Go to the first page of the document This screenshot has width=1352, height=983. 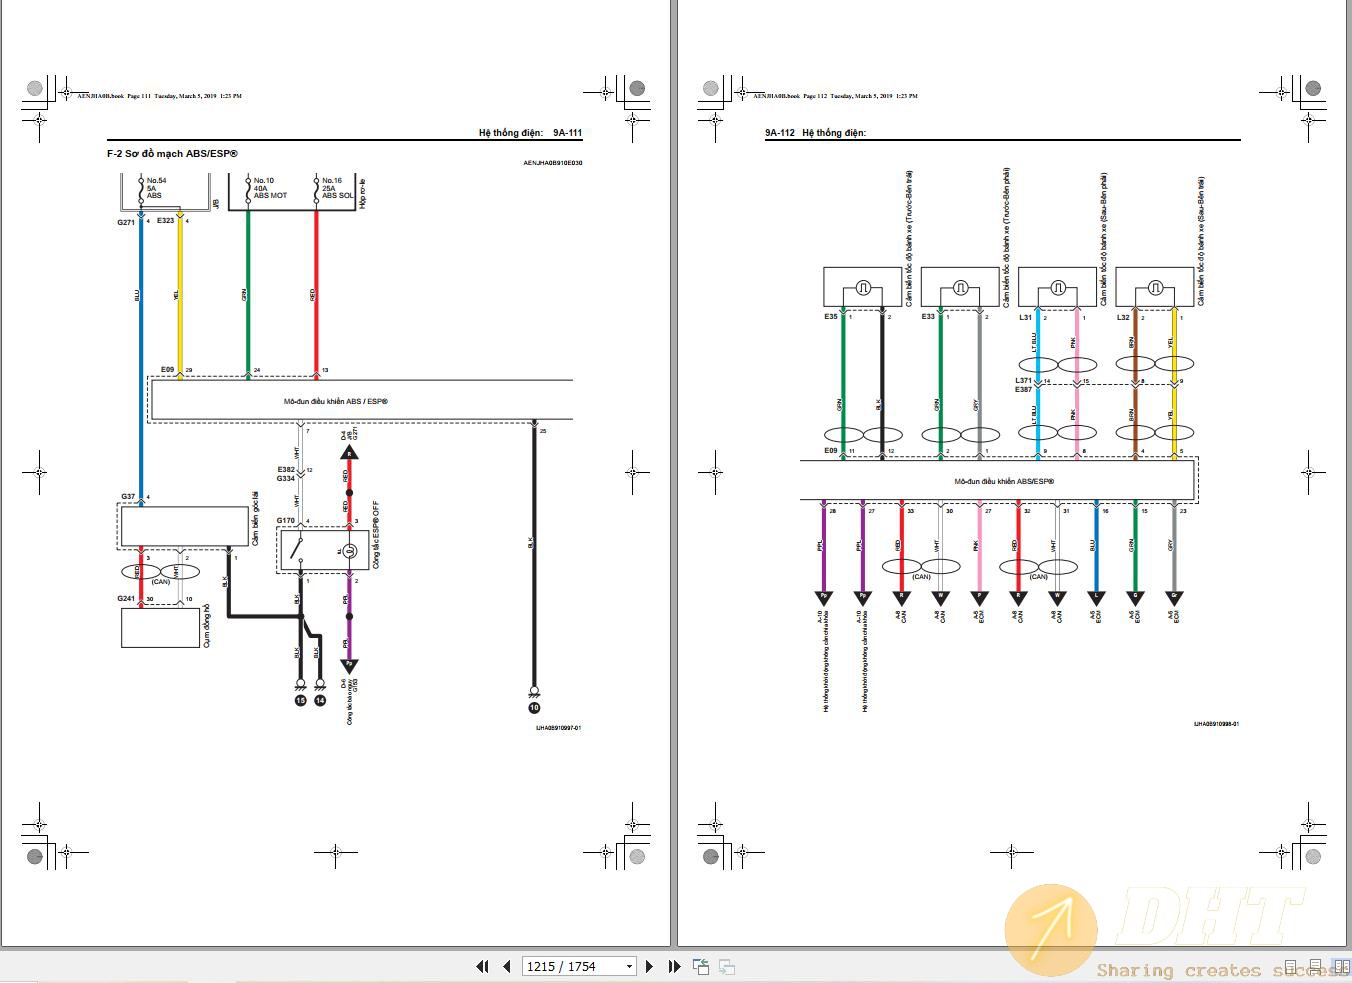point(482,966)
